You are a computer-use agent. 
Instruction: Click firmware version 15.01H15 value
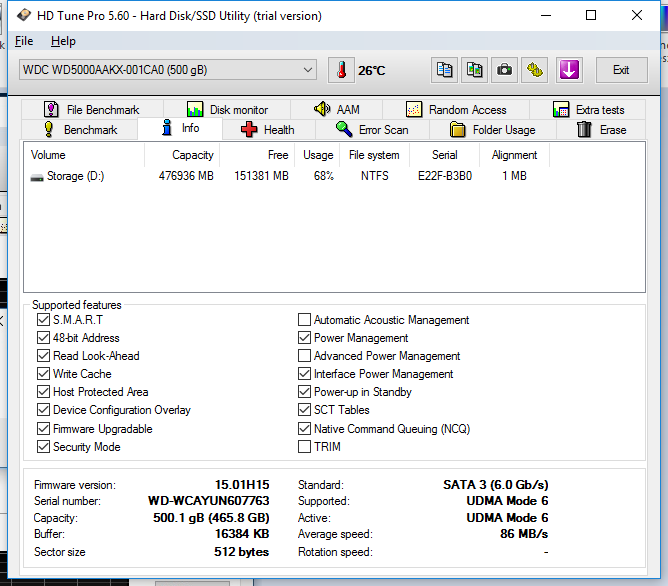tap(242, 485)
